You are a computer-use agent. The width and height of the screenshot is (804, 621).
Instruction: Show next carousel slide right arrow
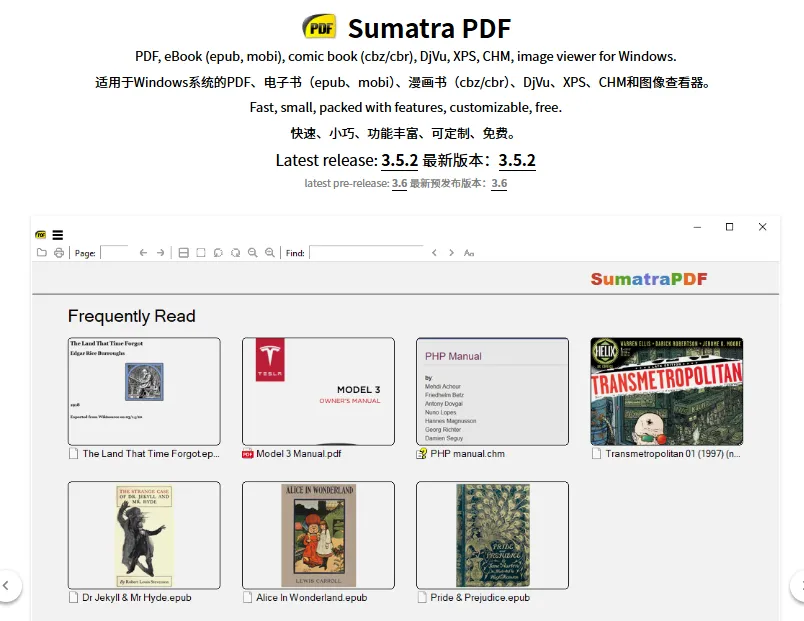click(798, 585)
